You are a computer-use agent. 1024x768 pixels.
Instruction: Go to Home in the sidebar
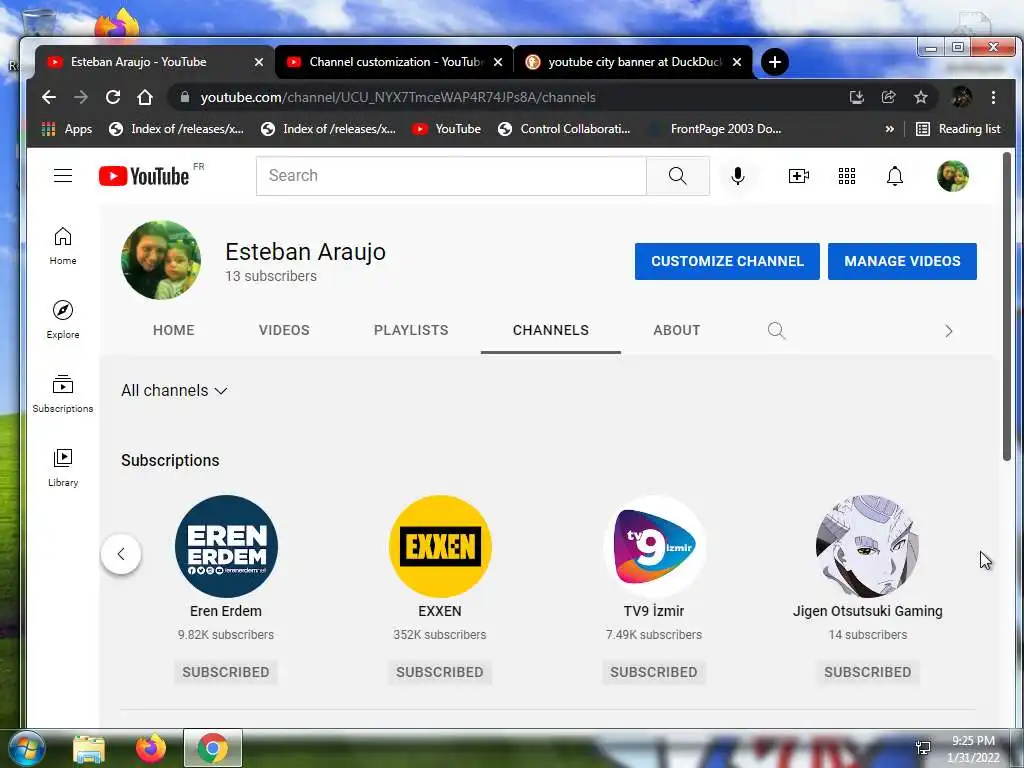point(63,246)
